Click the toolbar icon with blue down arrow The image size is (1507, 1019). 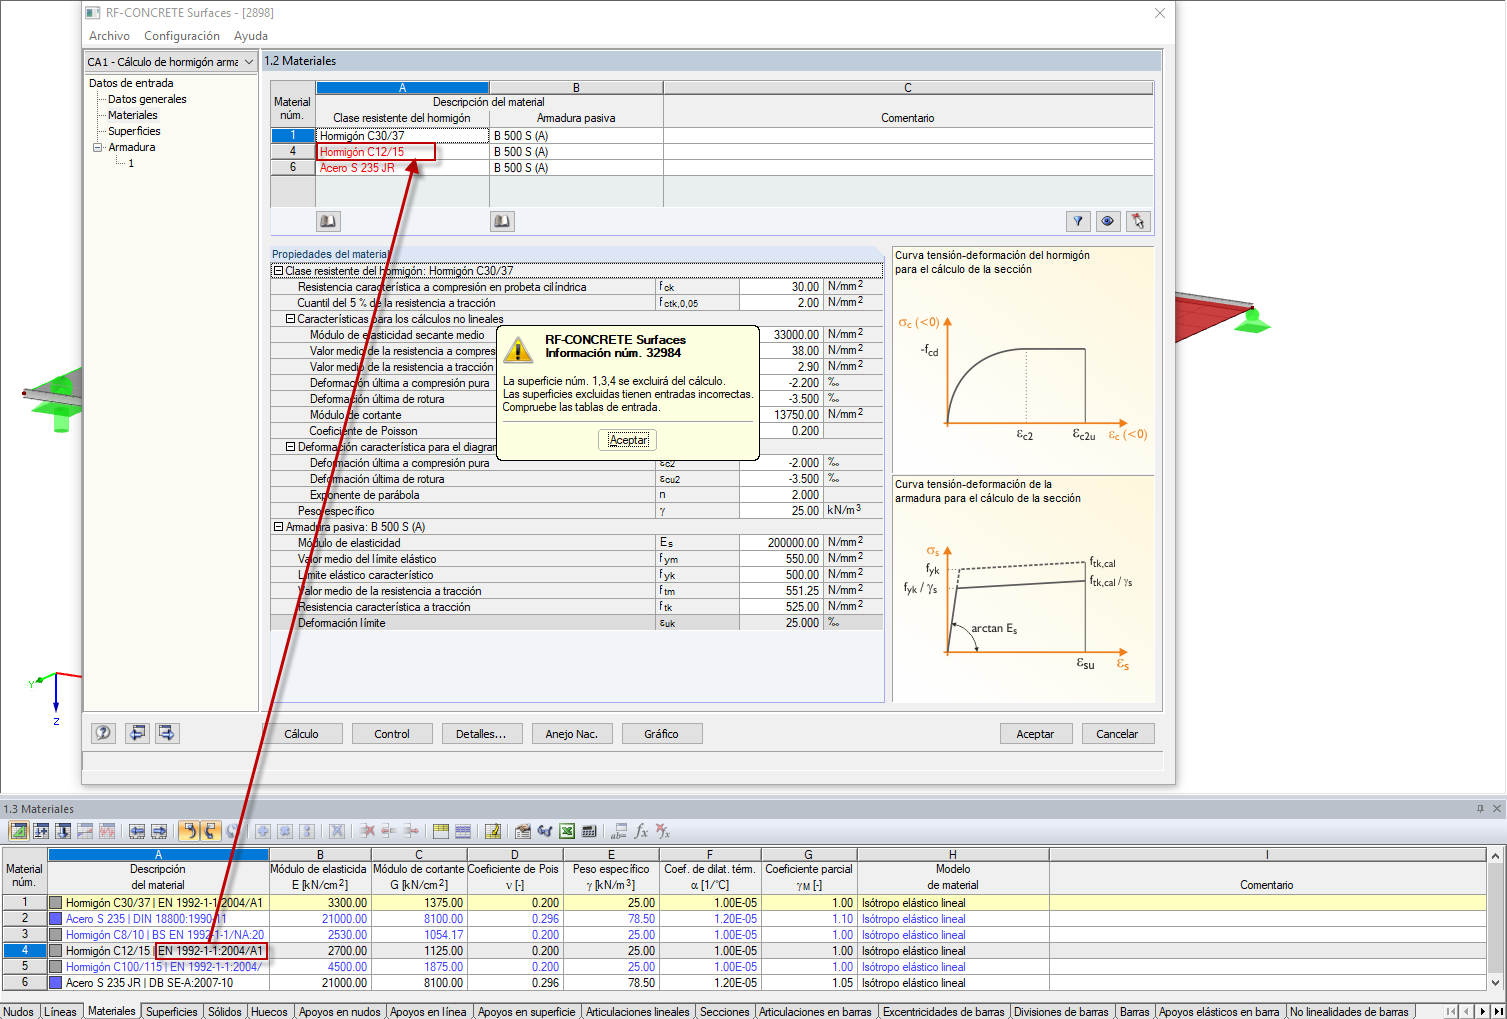click(x=63, y=831)
